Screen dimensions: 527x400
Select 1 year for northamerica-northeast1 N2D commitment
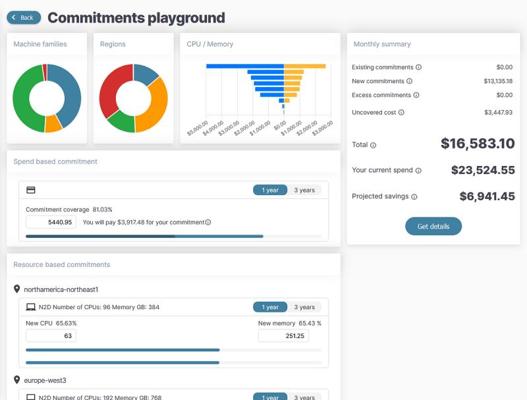[270, 307]
